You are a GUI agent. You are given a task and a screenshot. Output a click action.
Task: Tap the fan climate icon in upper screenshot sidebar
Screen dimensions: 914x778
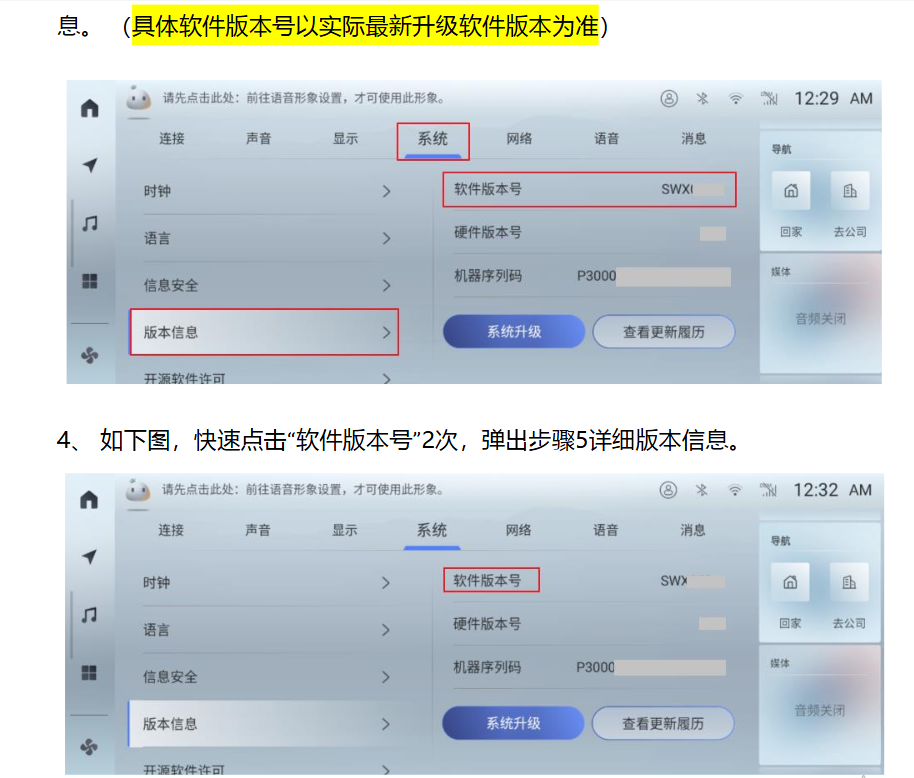[90, 355]
